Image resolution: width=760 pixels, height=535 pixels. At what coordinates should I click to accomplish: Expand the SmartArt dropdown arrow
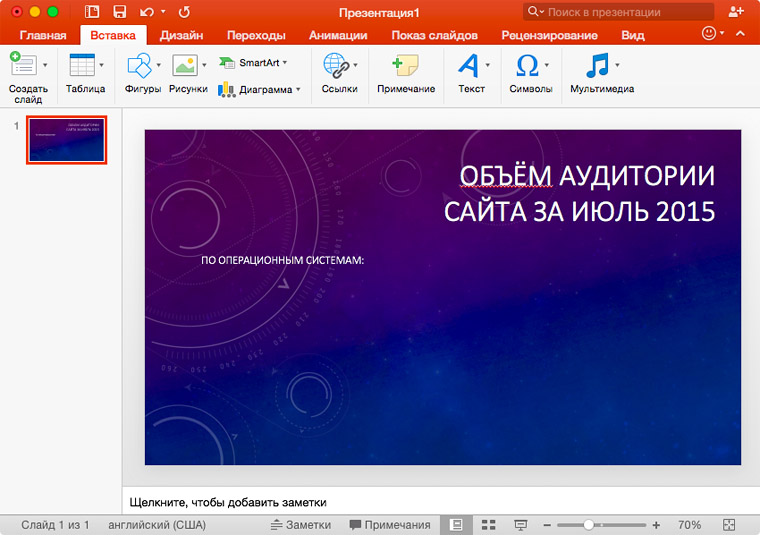click(285, 62)
